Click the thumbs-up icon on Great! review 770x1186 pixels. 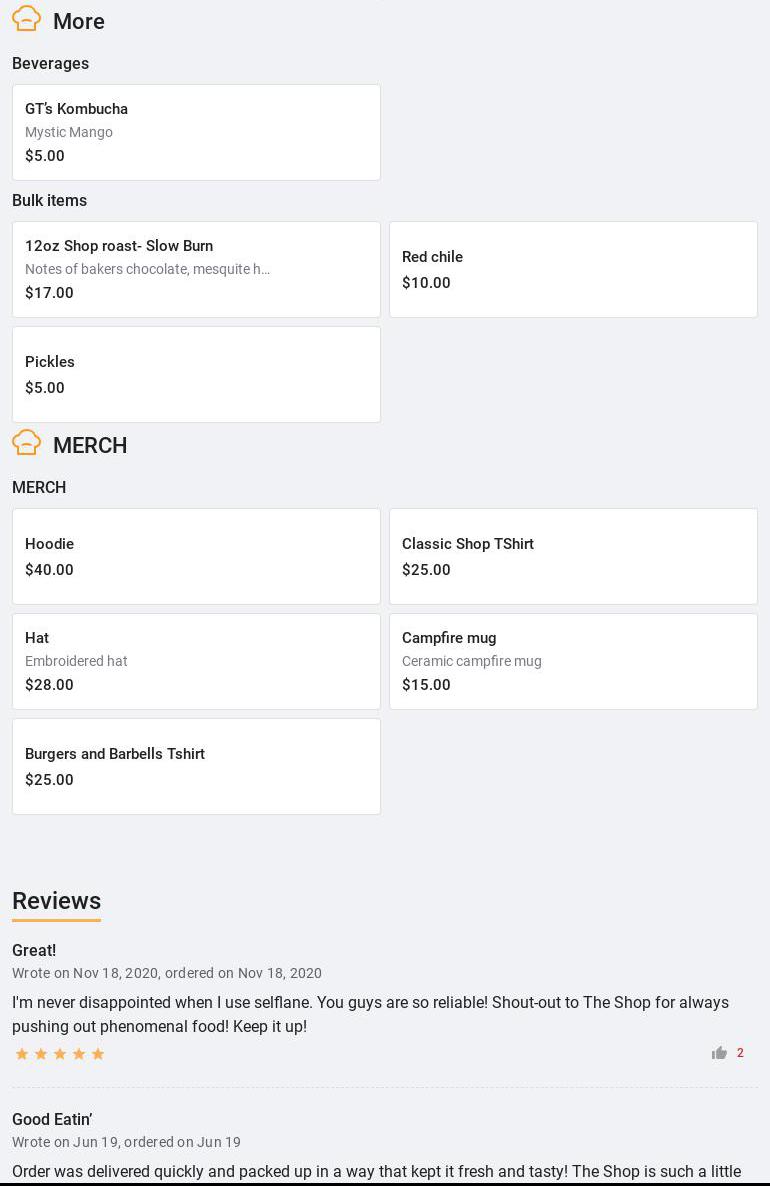tap(719, 1053)
